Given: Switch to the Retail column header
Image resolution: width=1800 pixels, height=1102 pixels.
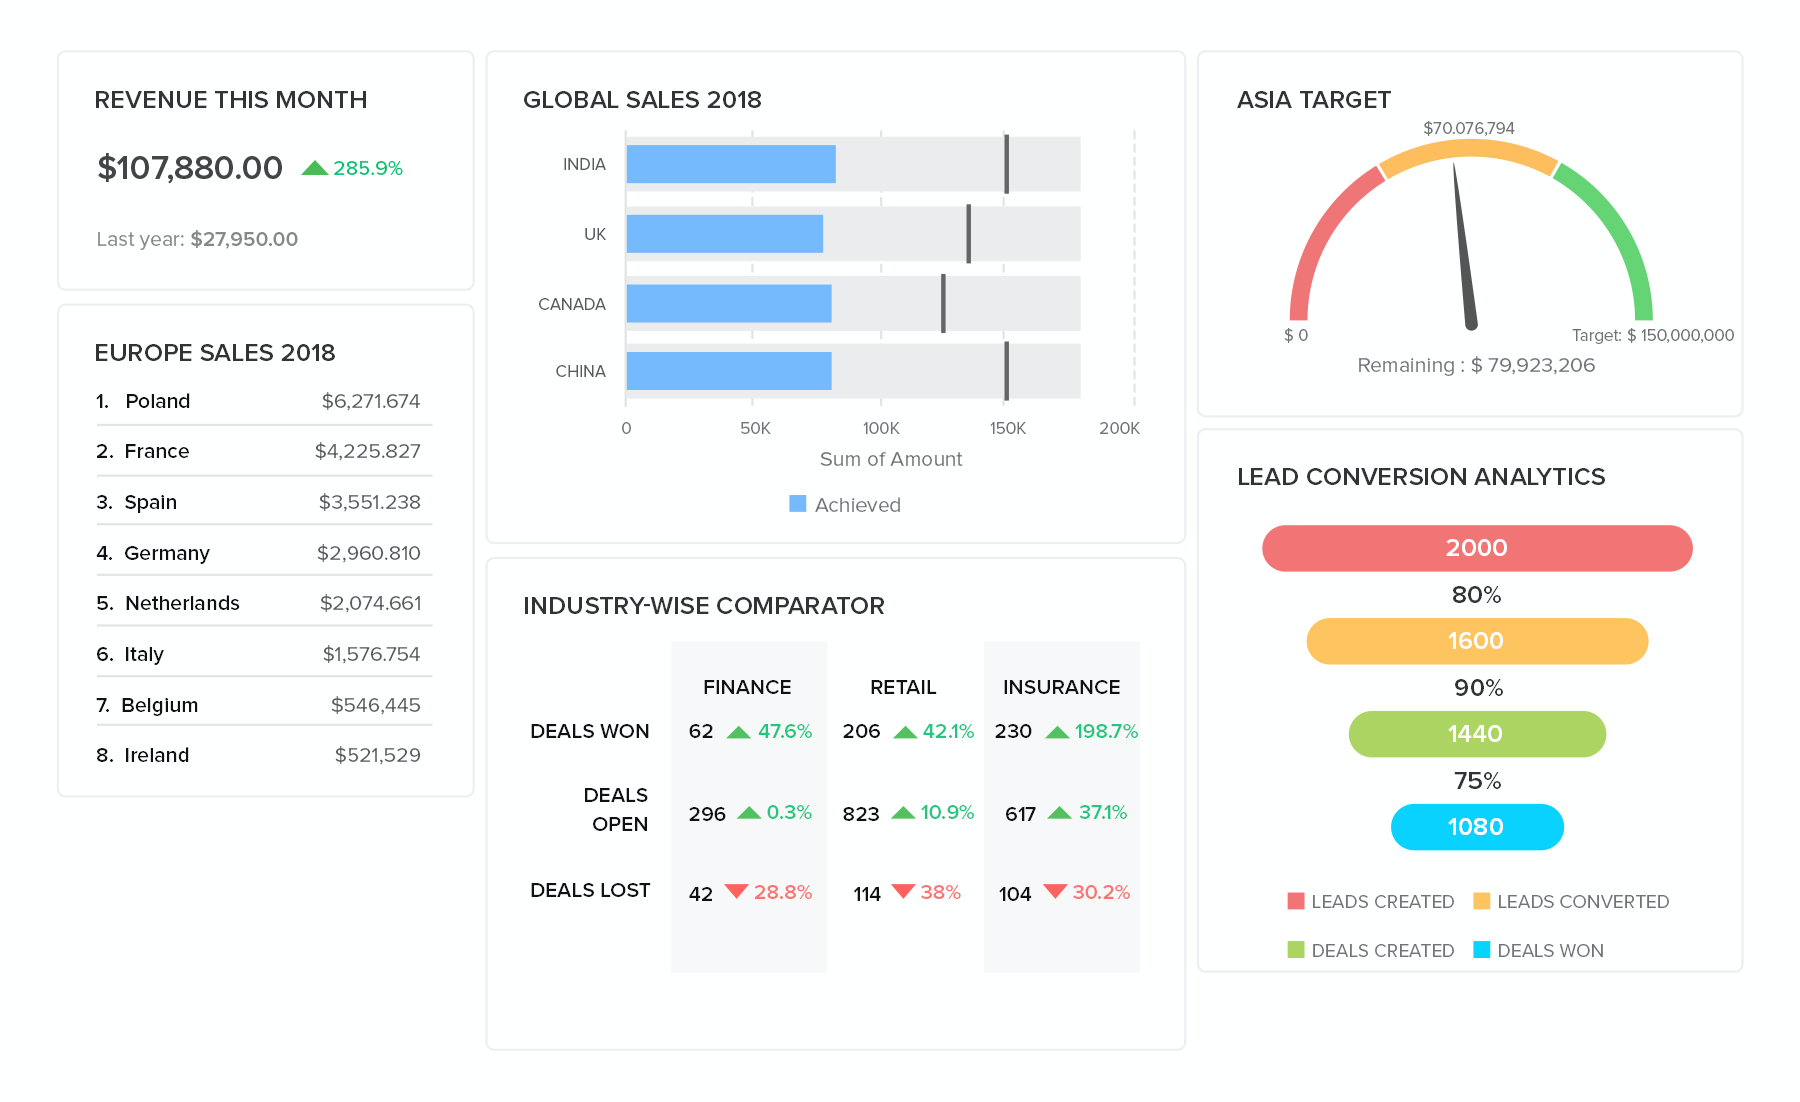Looking at the screenshot, I should point(902,687).
